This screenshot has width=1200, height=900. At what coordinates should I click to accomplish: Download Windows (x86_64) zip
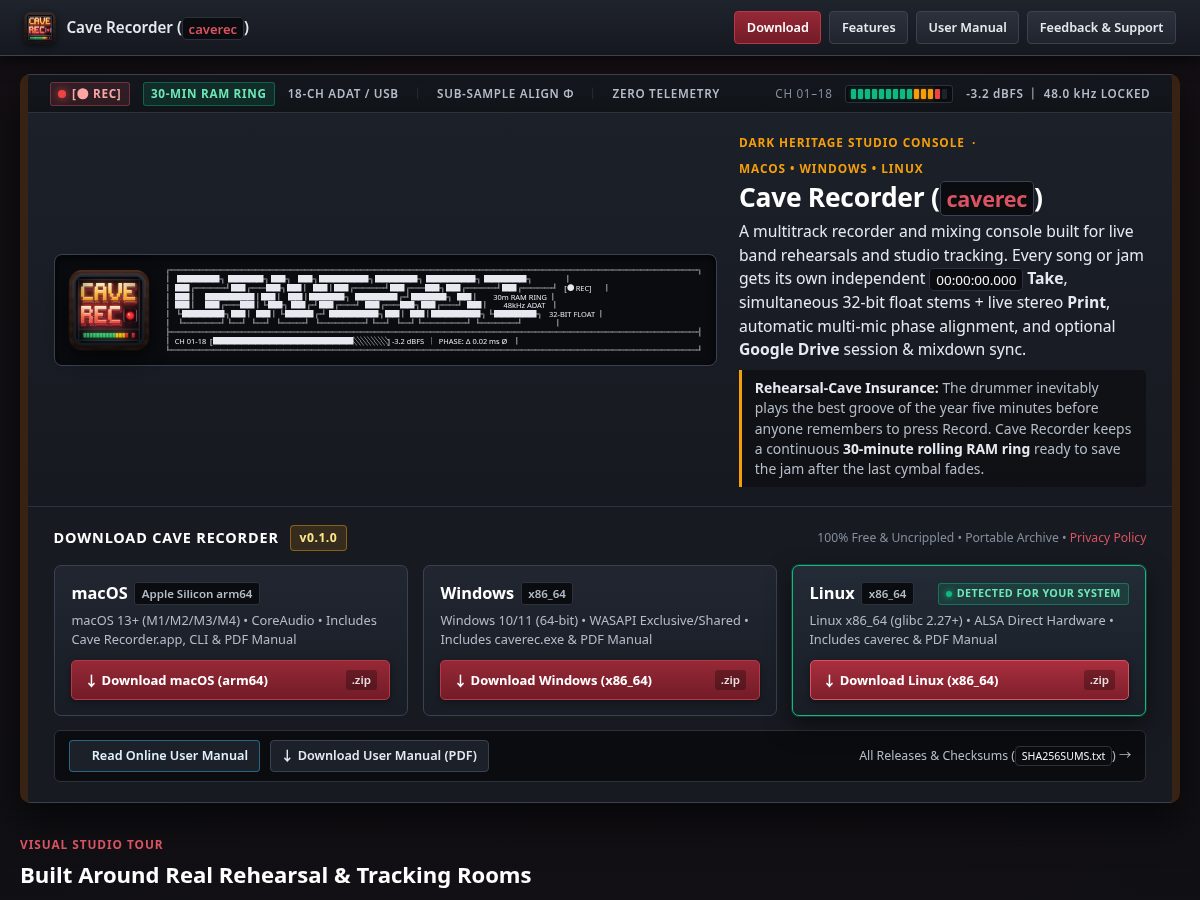pos(600,680)
